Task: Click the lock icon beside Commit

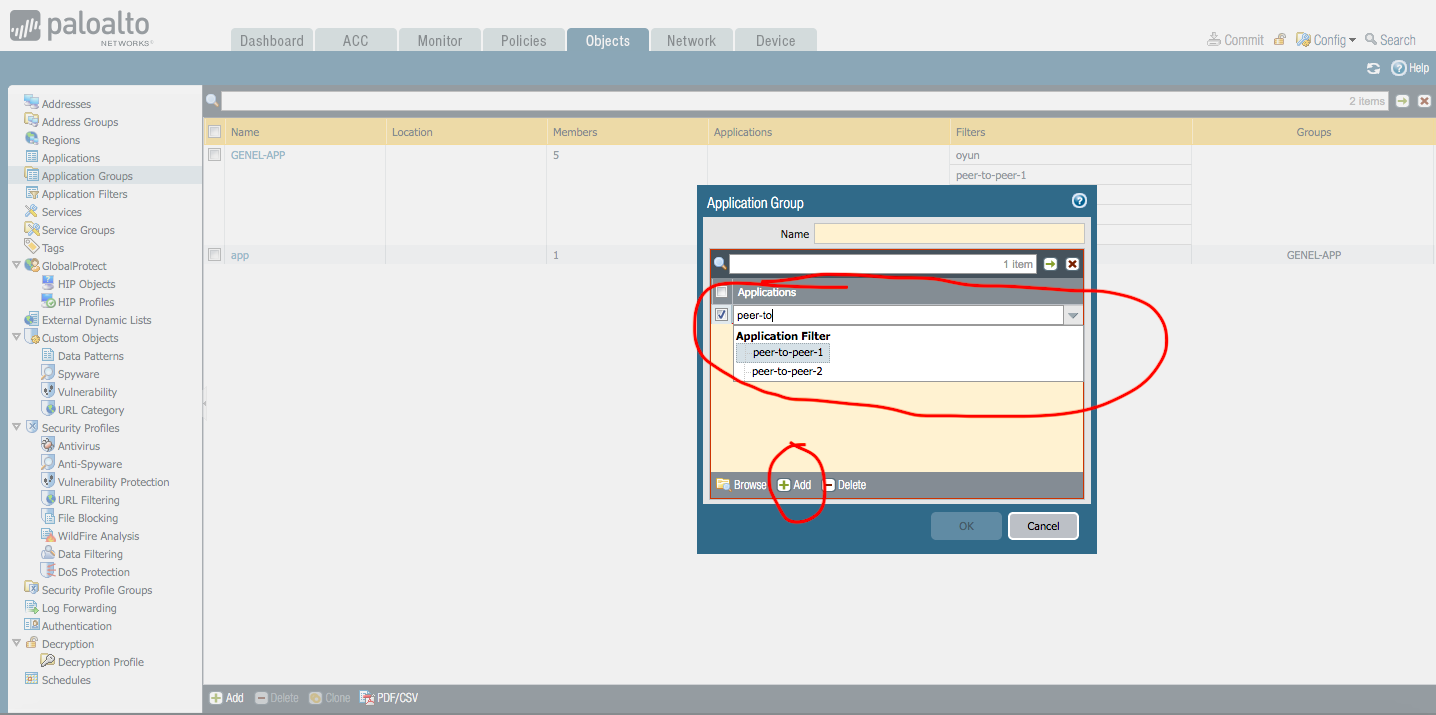Action: [x=1280, y=40]
